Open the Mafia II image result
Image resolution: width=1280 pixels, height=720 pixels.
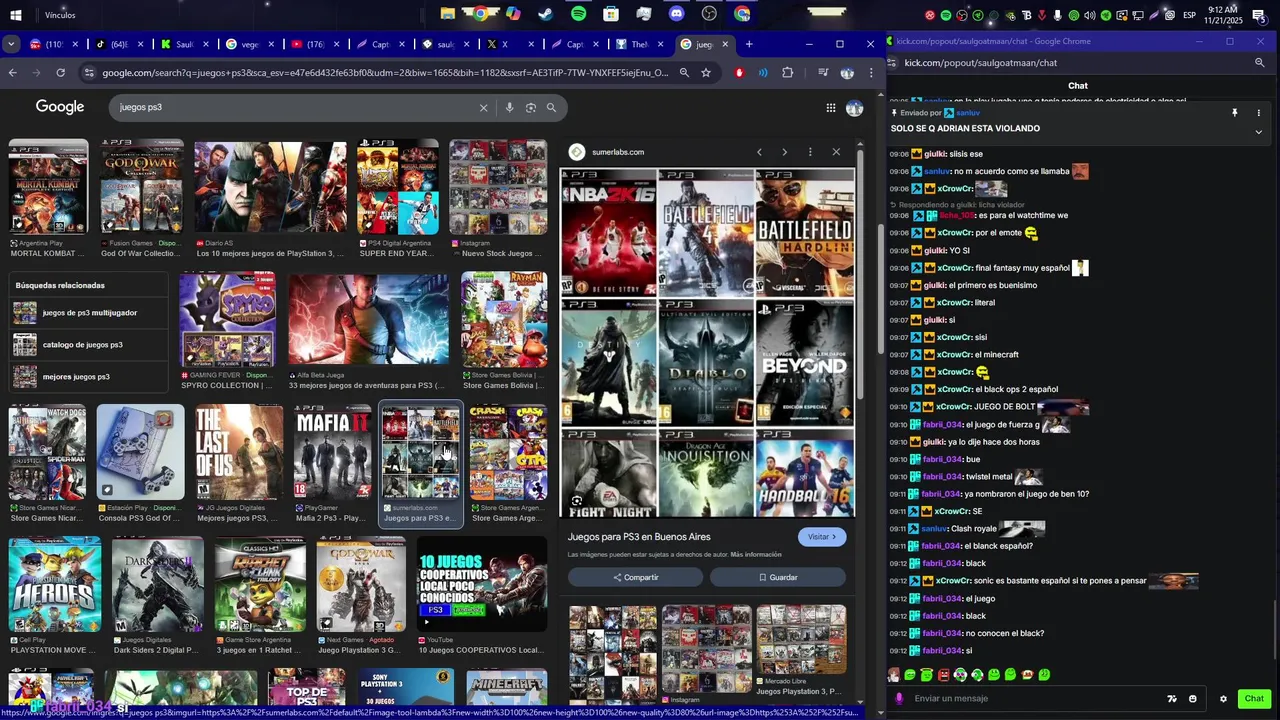click(x=332, y=452)
